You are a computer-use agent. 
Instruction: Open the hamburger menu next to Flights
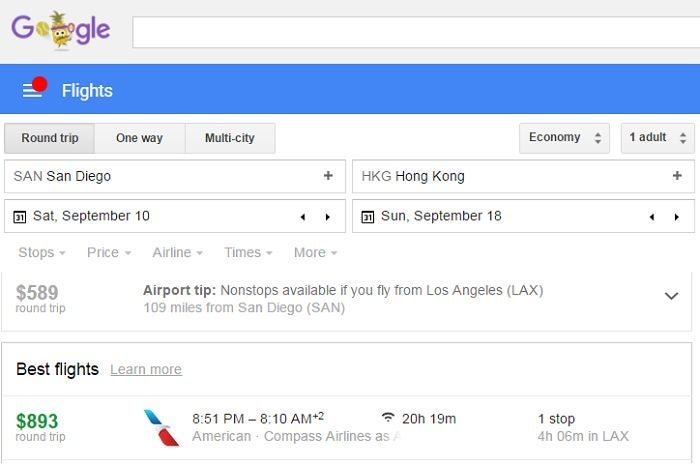32,90
